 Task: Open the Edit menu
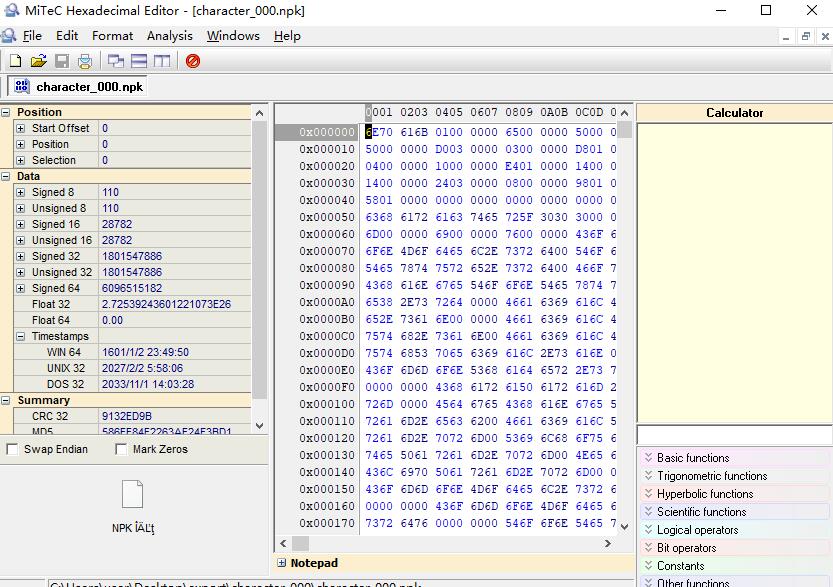tap(67, 36)
